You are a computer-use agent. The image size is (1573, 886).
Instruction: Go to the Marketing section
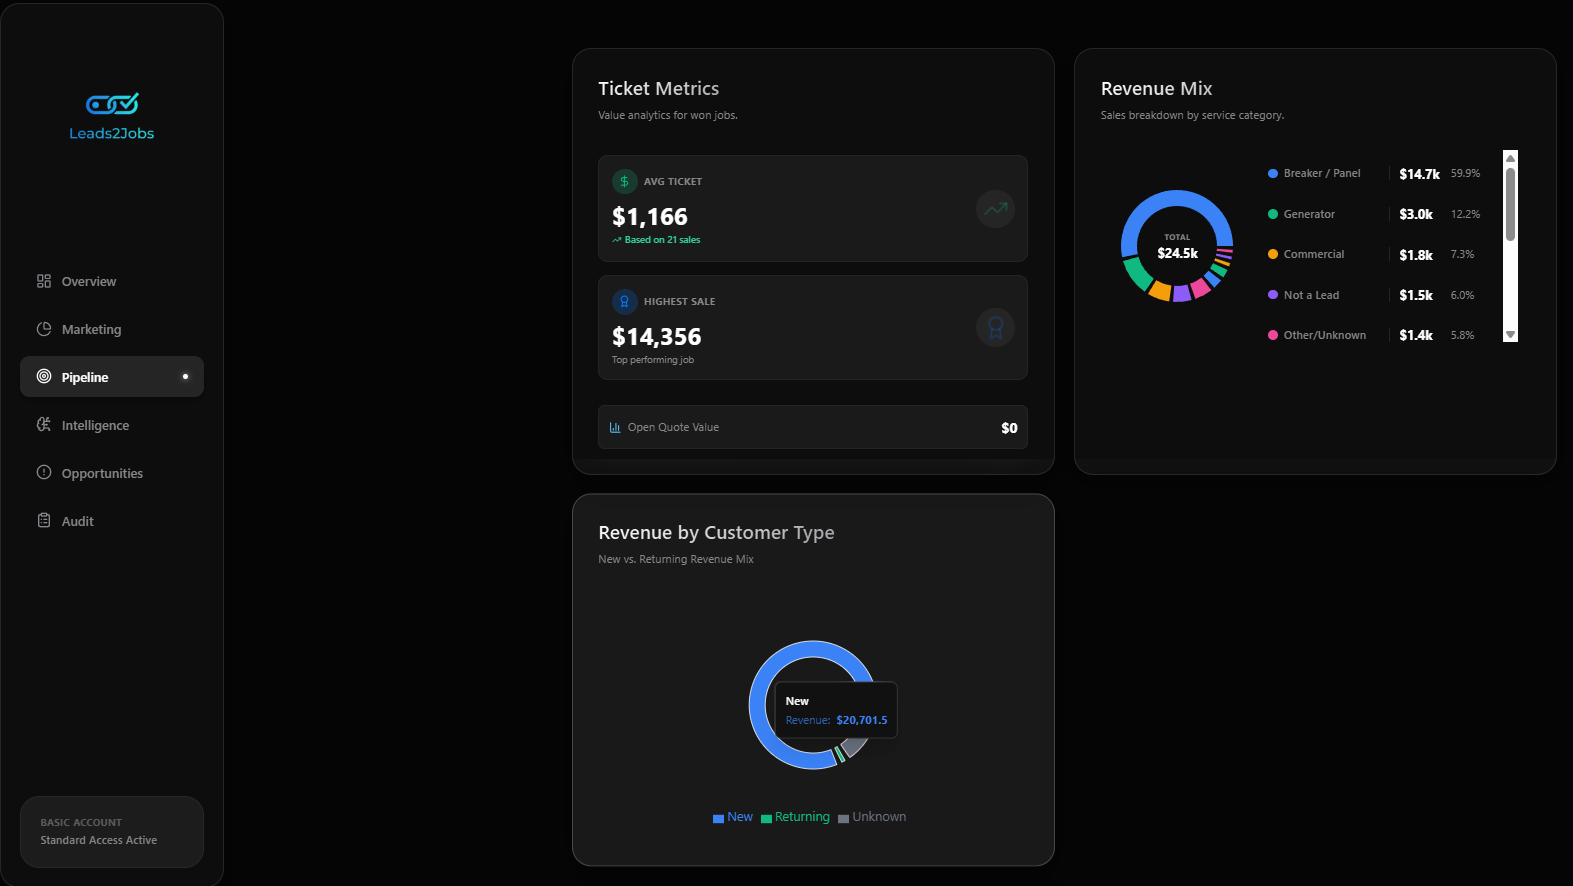coord(112,329)
